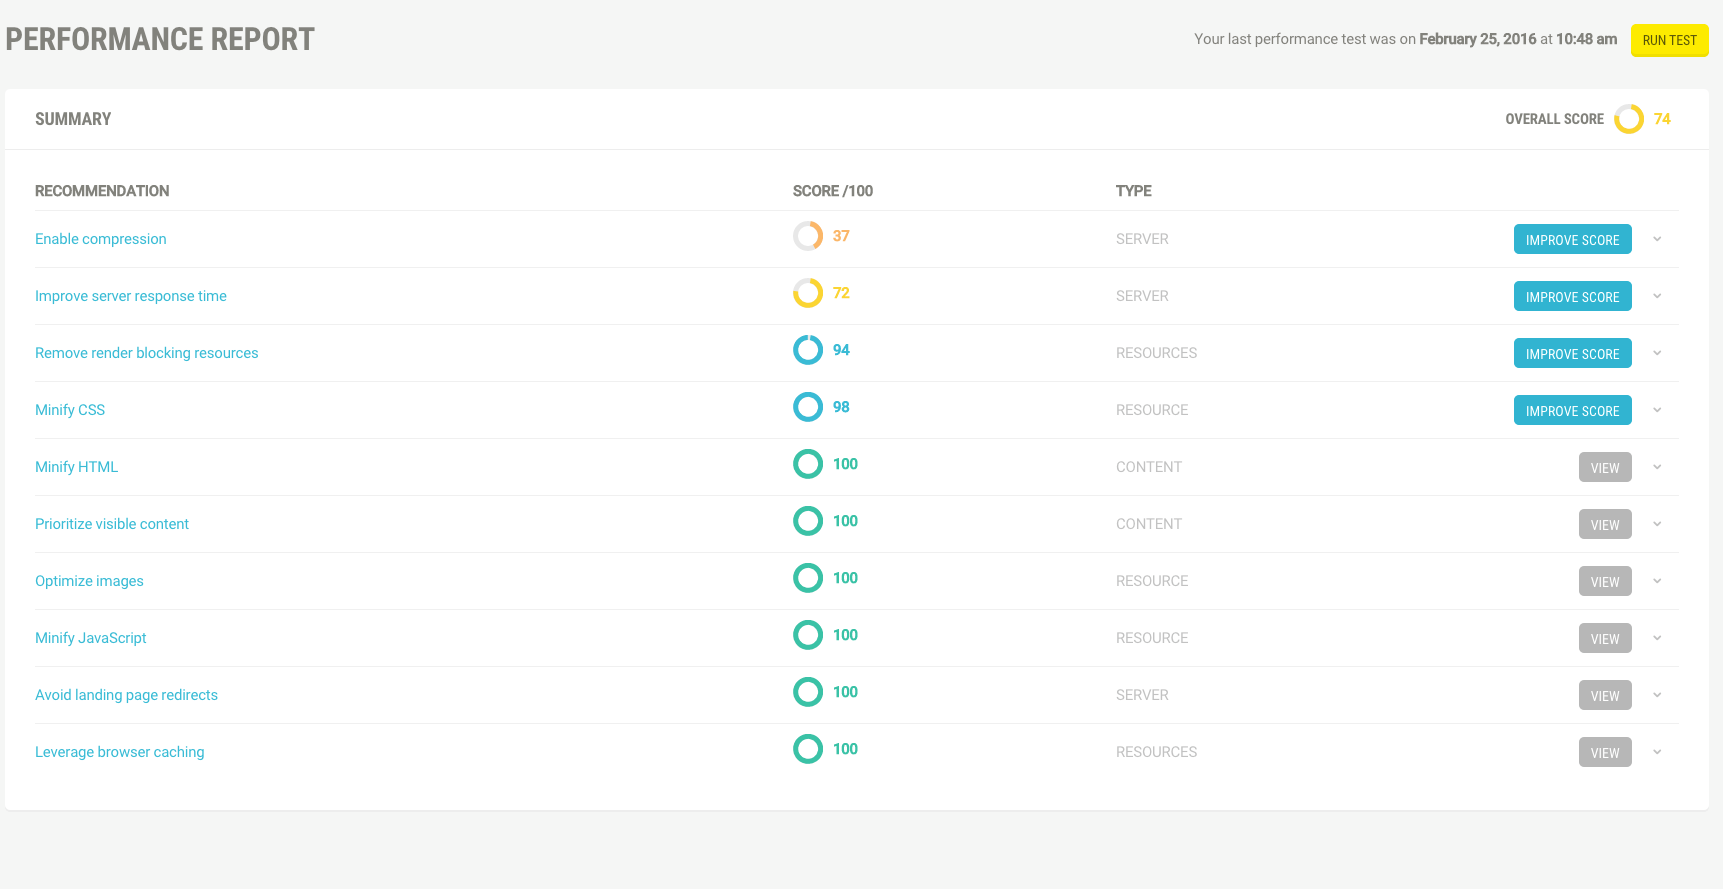
Task: Click View for Leverage browser caching
Action: 1605,752
